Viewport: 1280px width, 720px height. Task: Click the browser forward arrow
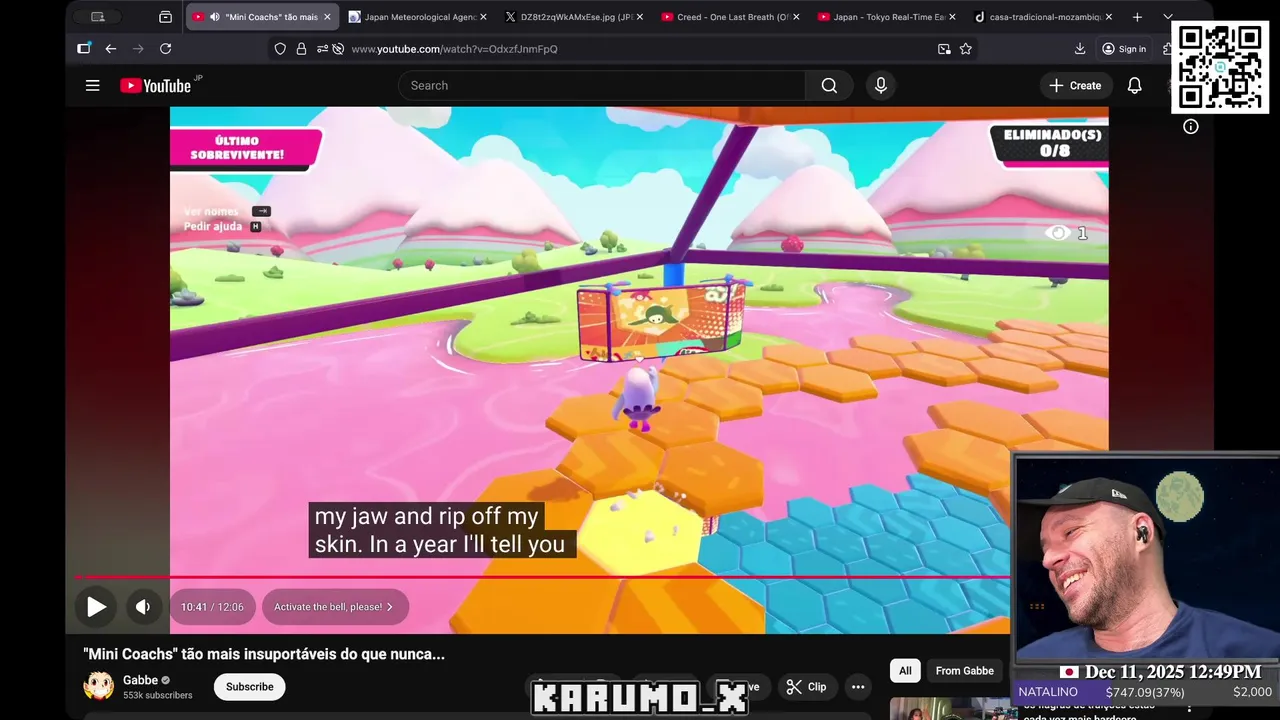[138, 49]
